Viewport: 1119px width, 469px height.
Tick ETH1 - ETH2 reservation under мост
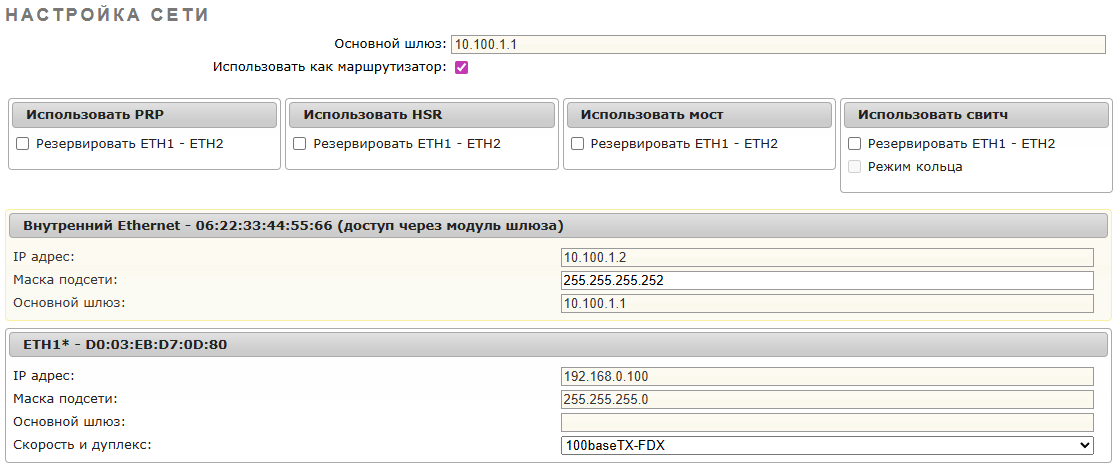(577, 144)
